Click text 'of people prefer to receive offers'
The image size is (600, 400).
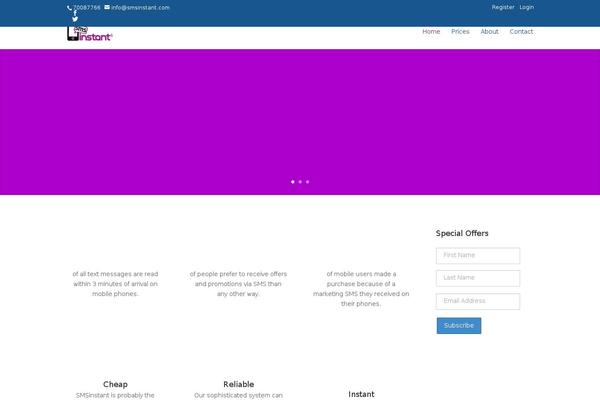click(x=238, y=274)
